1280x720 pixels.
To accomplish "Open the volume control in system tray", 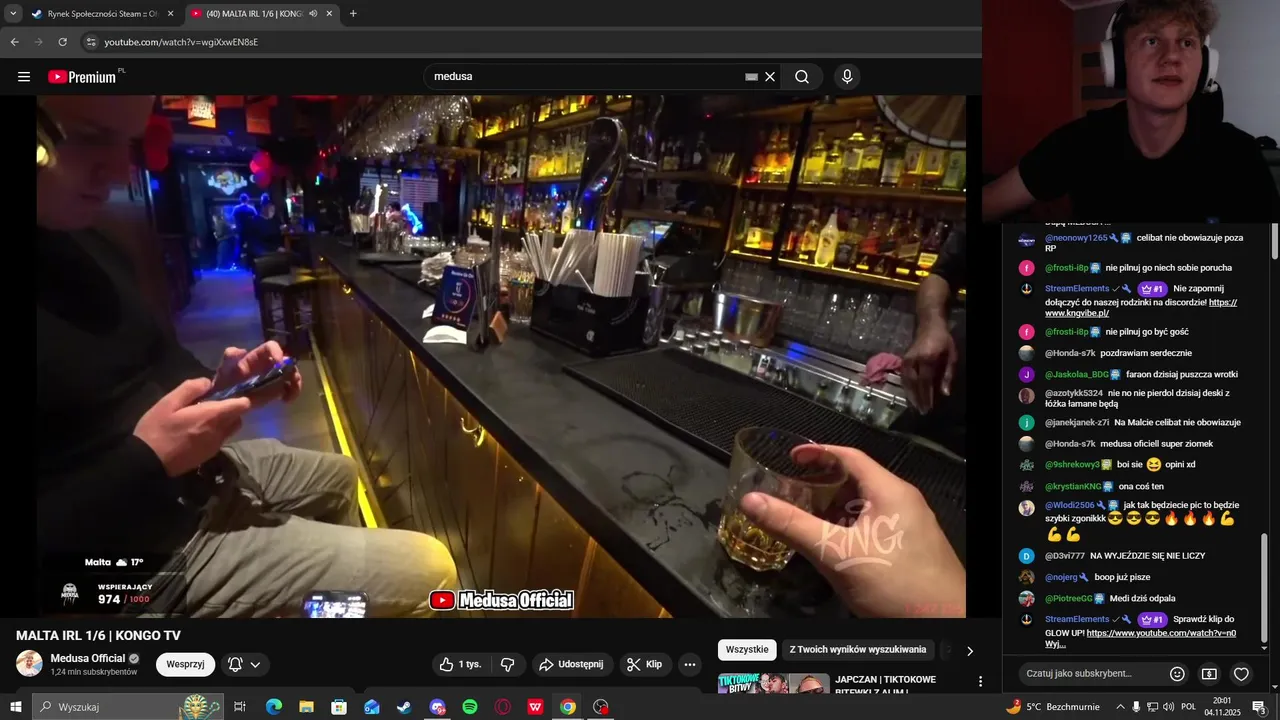I will [1168, 707].
